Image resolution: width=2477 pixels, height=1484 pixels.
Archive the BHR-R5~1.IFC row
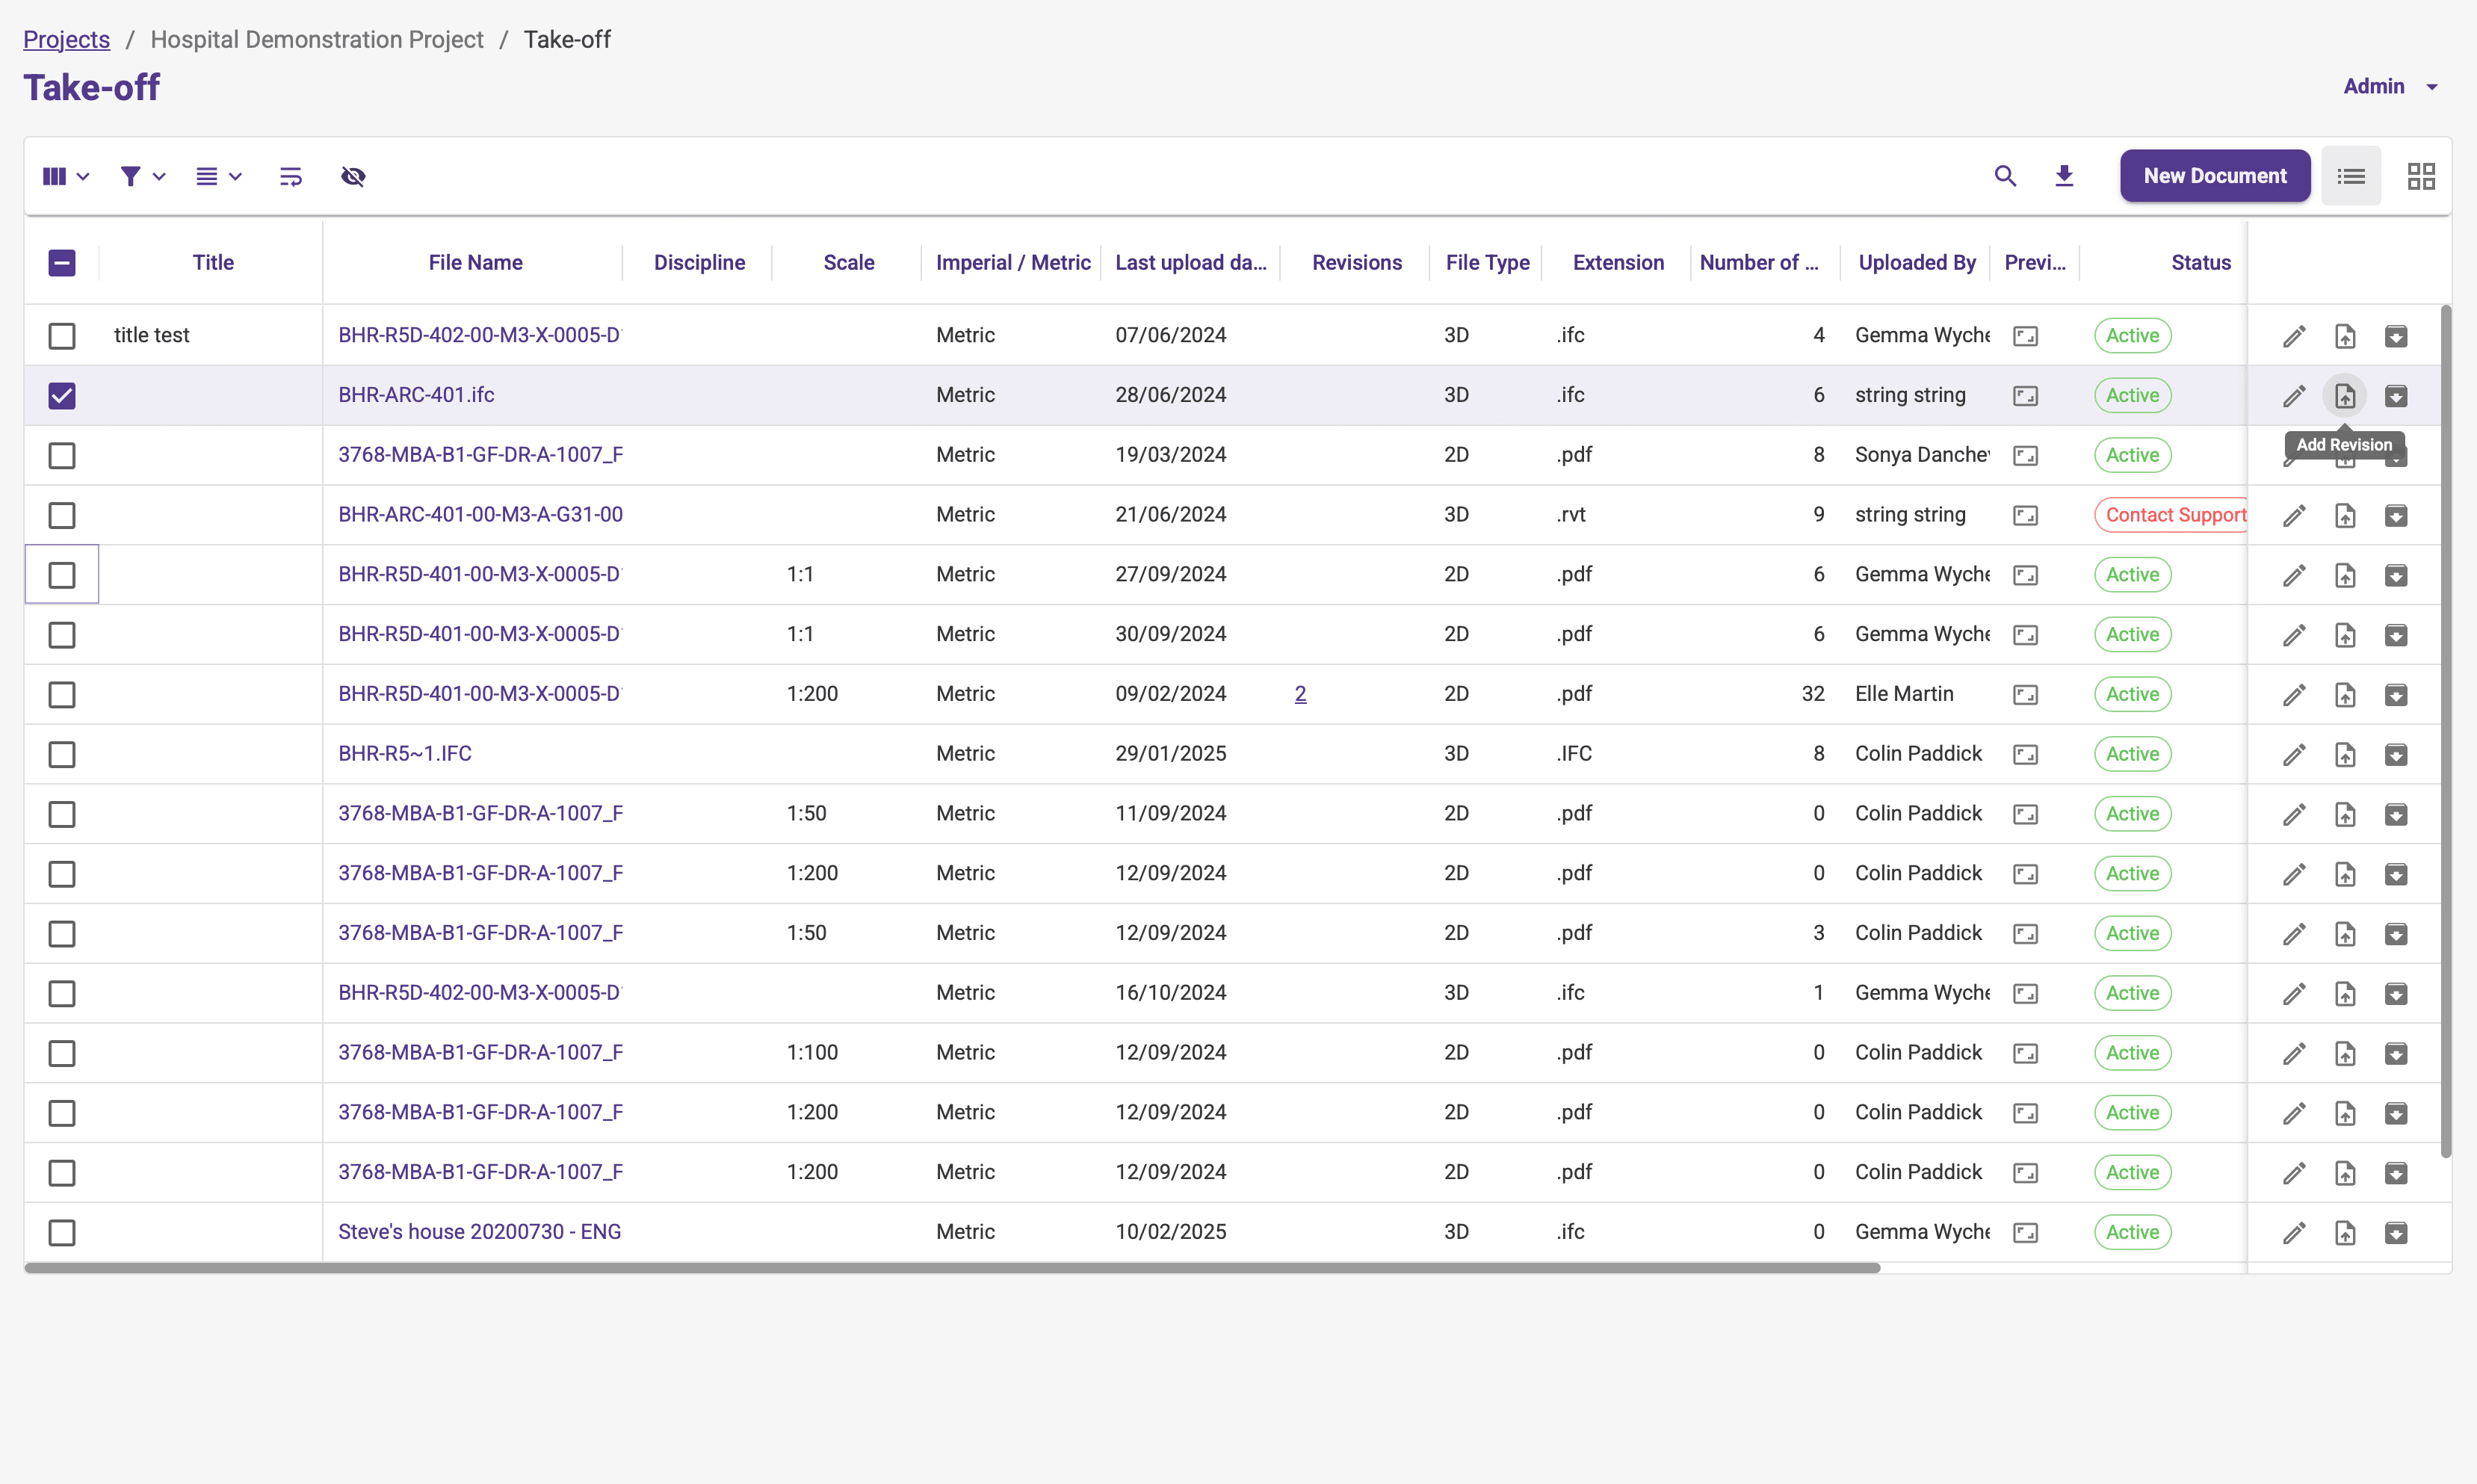point(2395,755)
